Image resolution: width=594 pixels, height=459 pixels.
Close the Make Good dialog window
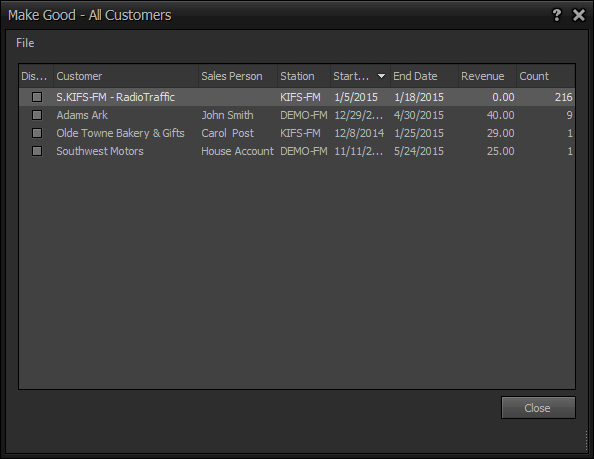(x=579, y=15)
